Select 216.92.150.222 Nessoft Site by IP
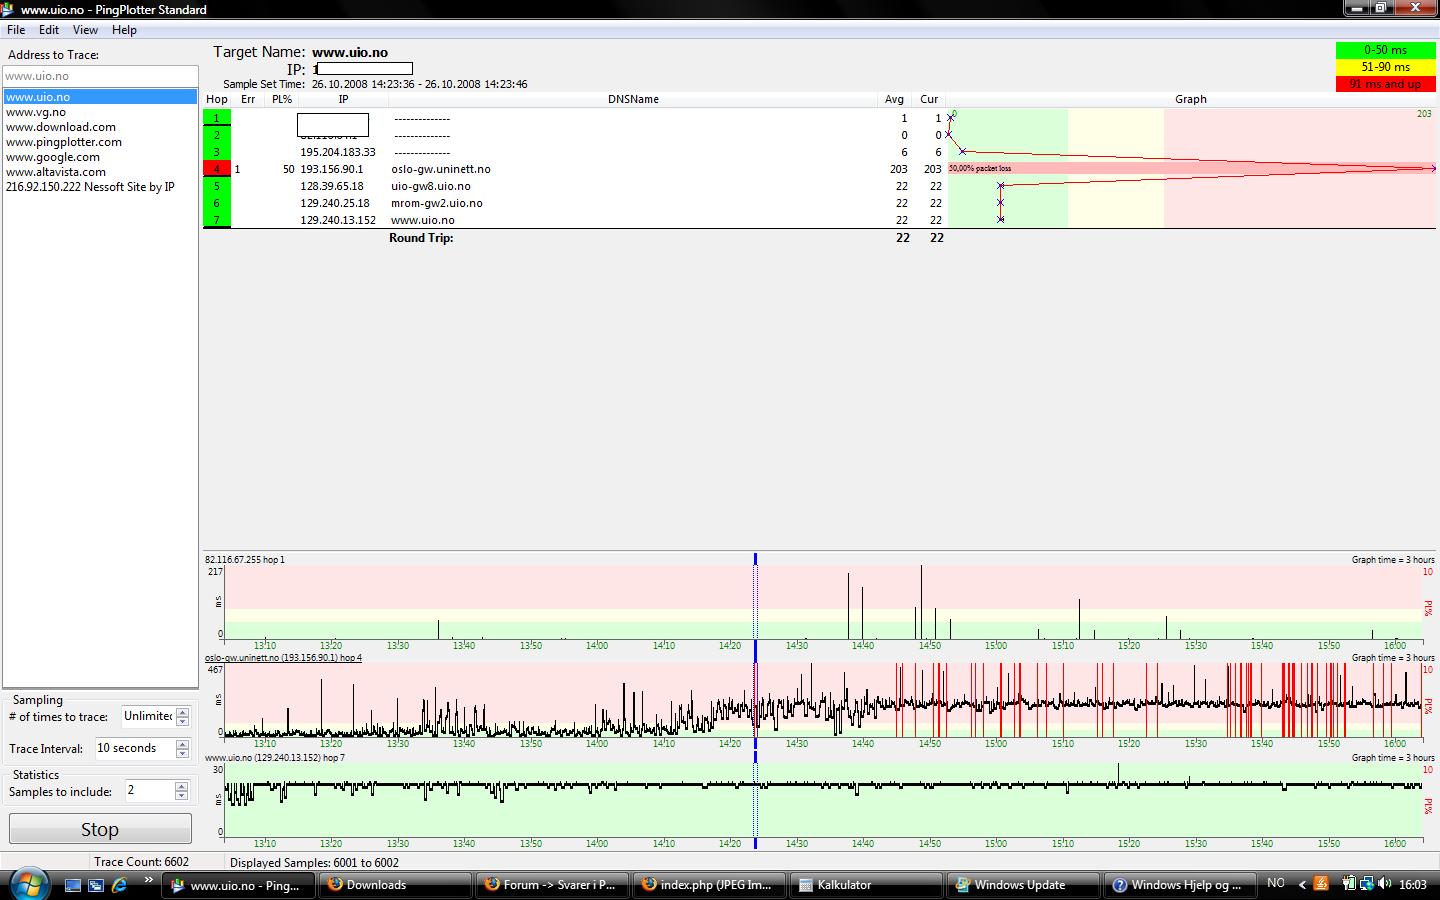The image size is (1440, 900). pyautogui.click(x=90, y=187)
